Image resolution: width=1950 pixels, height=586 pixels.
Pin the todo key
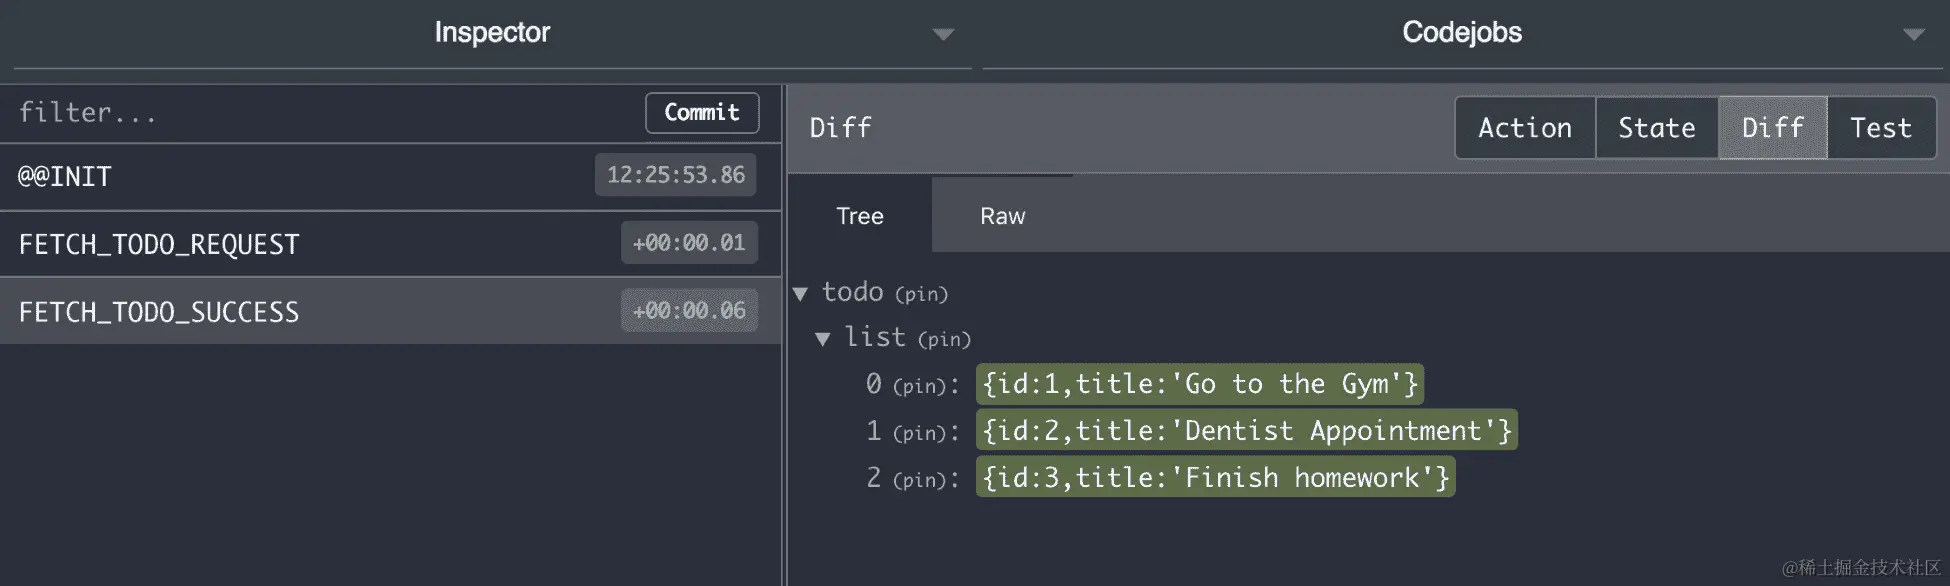click(x=921, y=294)
